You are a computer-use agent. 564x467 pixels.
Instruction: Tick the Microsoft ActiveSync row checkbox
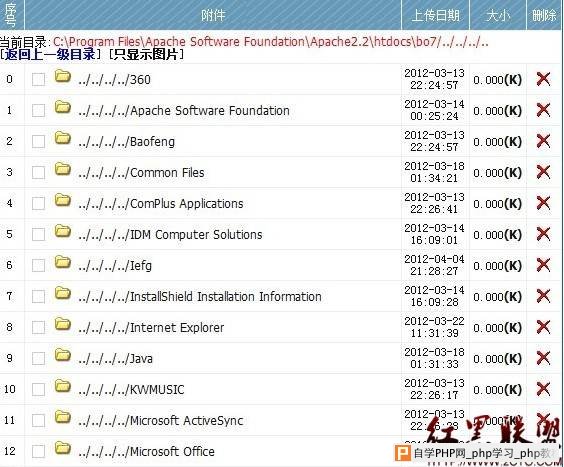[x=38, y=420]
